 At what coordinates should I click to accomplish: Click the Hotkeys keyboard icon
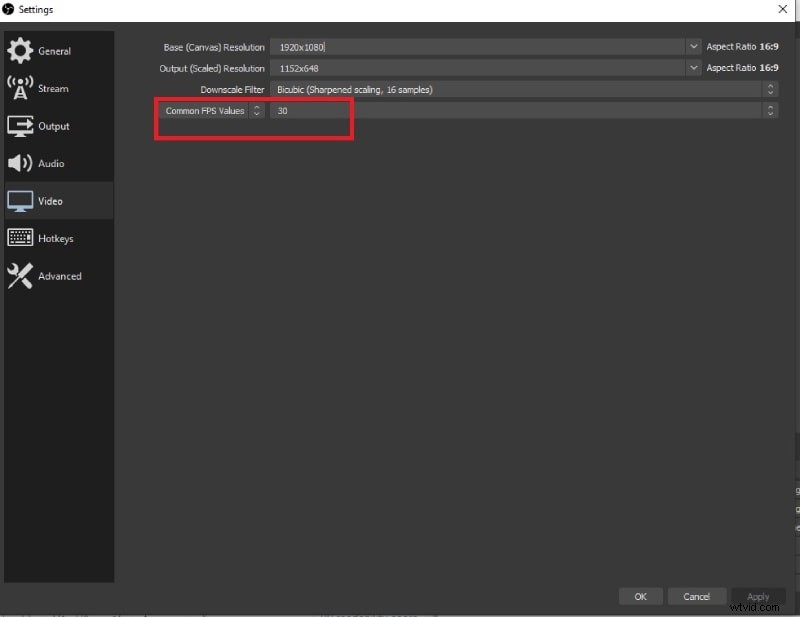[20, 238]
